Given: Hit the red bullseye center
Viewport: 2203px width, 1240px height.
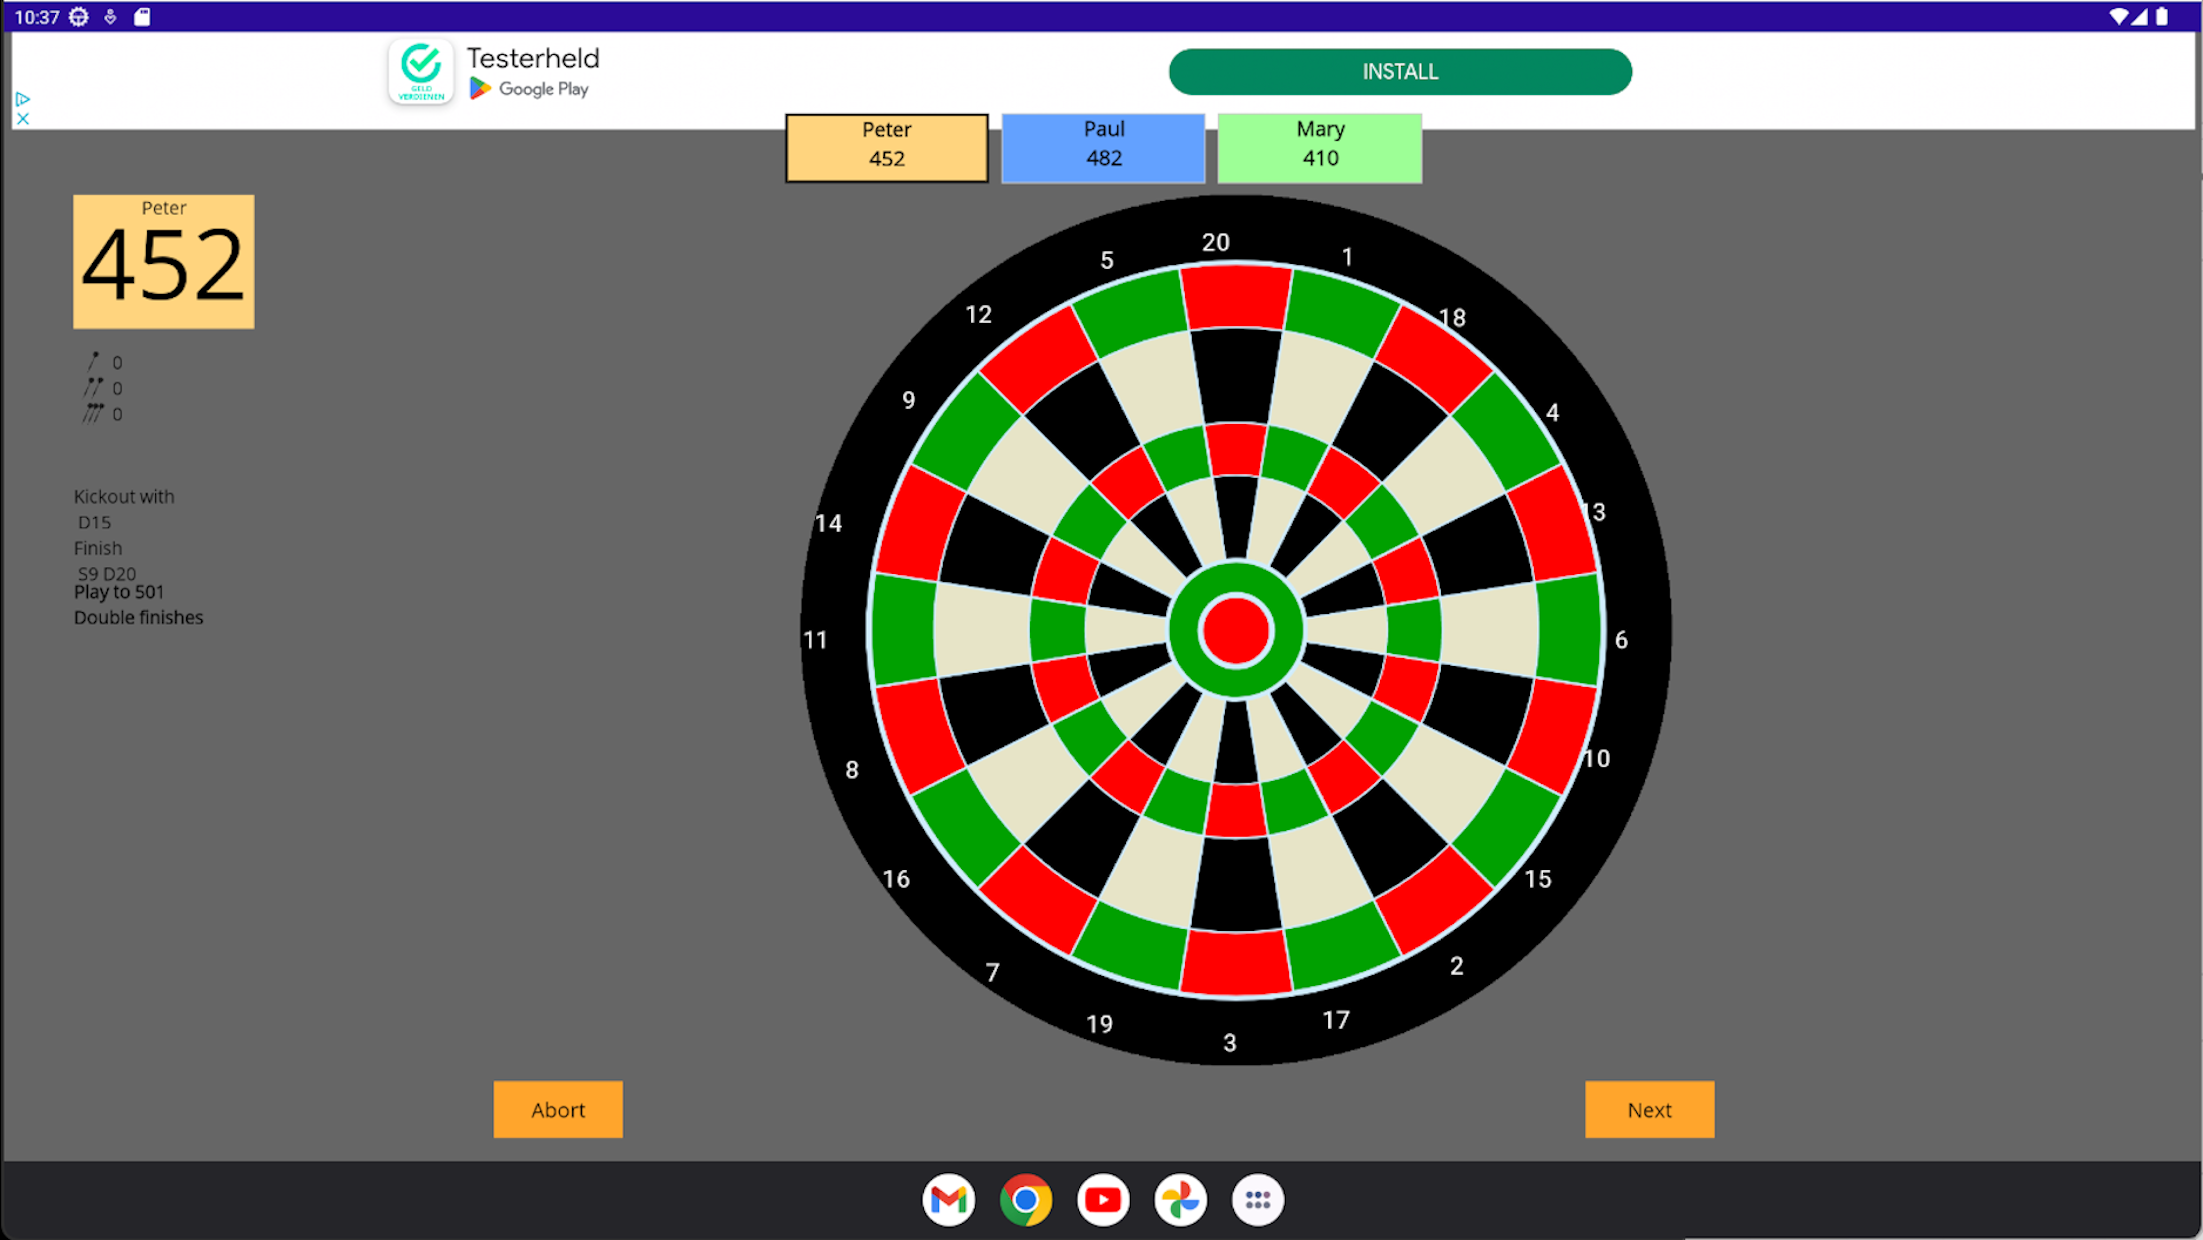Looking at the screenshot, I should 1236,631.
